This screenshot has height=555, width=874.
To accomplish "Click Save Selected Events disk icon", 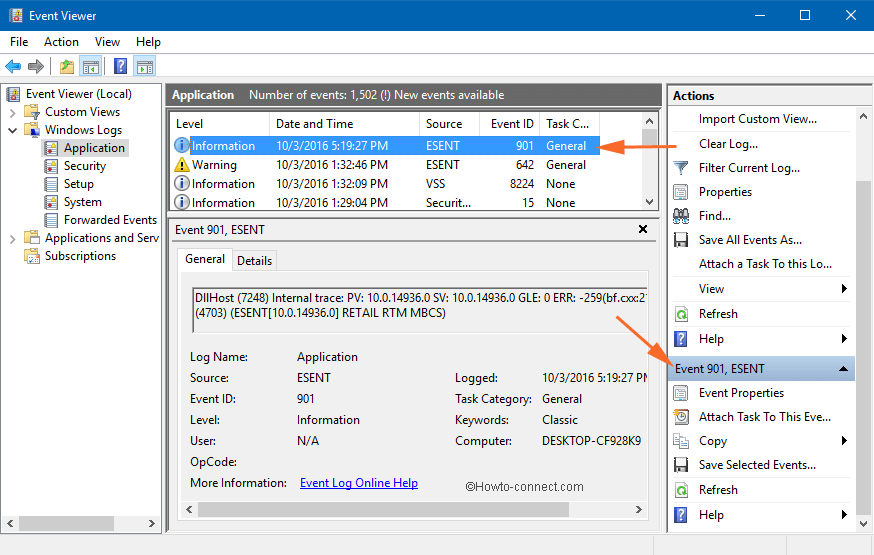I will (x=681, y=465).
